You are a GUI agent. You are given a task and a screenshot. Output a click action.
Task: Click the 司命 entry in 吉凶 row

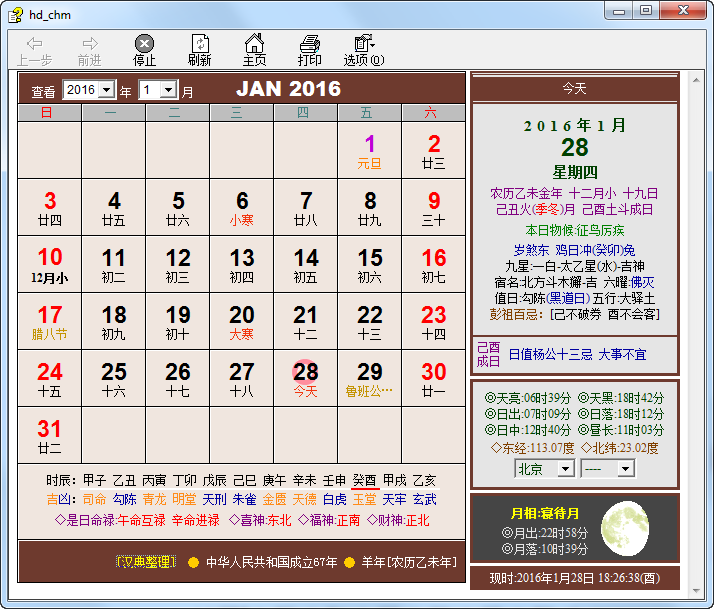[x=94, y=499]
